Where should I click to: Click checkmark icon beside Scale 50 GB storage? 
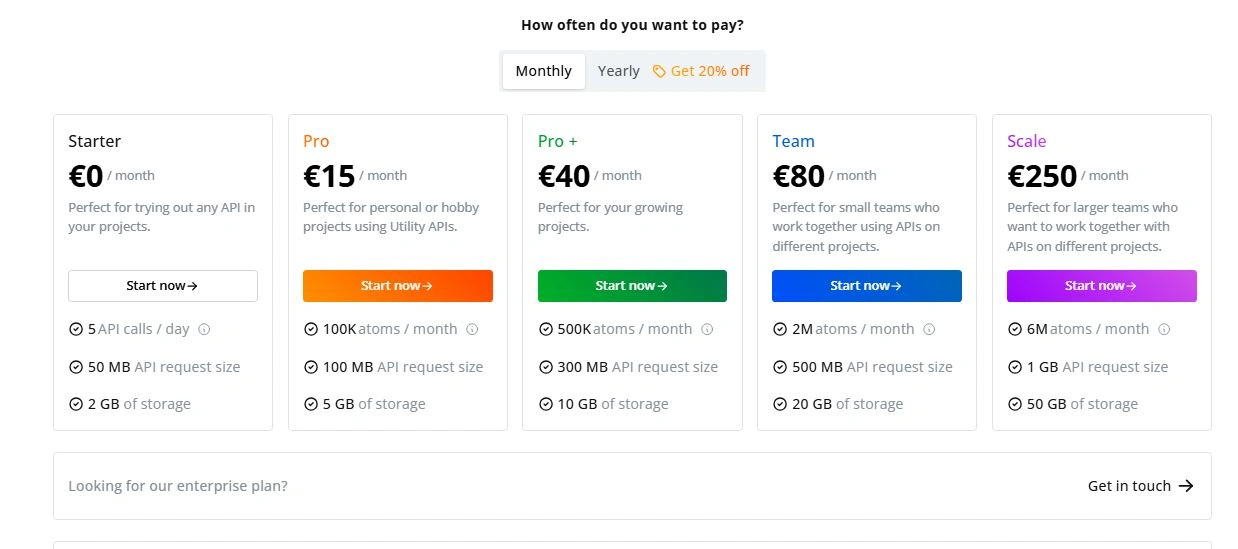(1015, 404)
